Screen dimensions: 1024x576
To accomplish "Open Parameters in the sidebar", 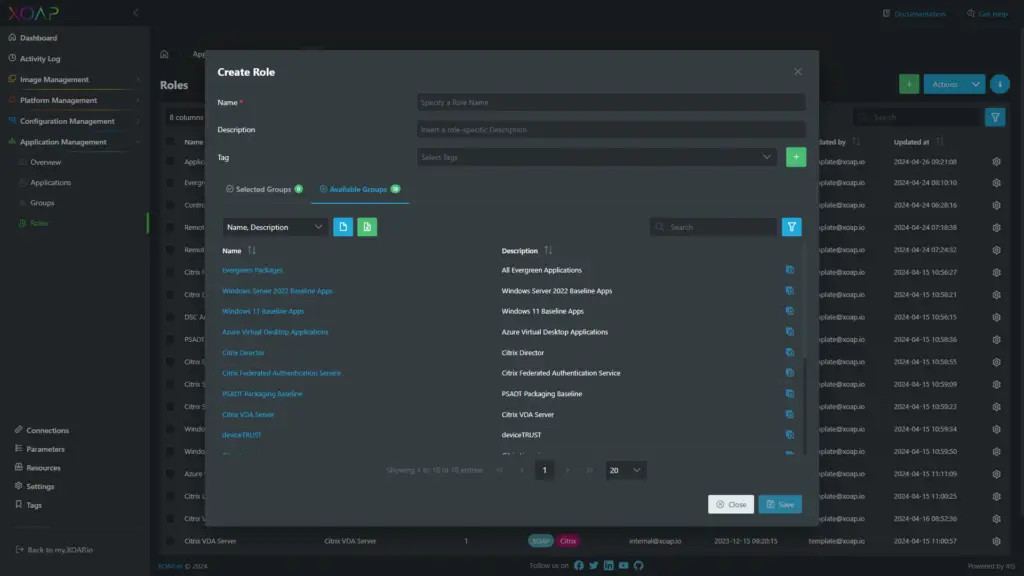I will [x=45, y=449].
